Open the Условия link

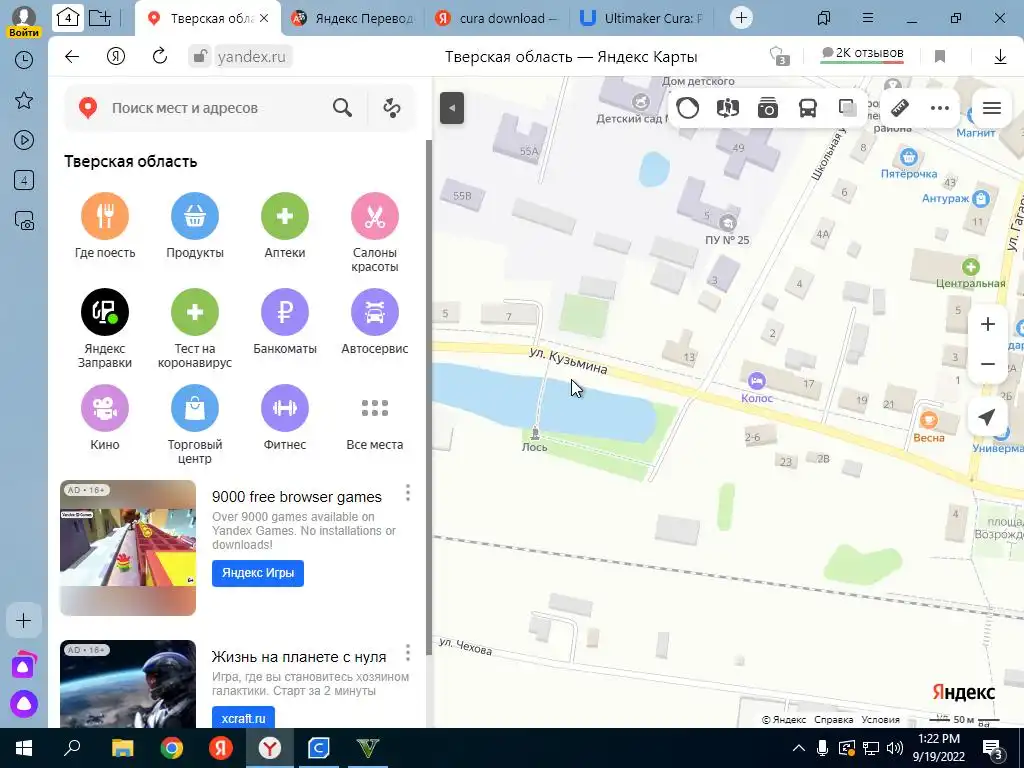pos(880,720)
